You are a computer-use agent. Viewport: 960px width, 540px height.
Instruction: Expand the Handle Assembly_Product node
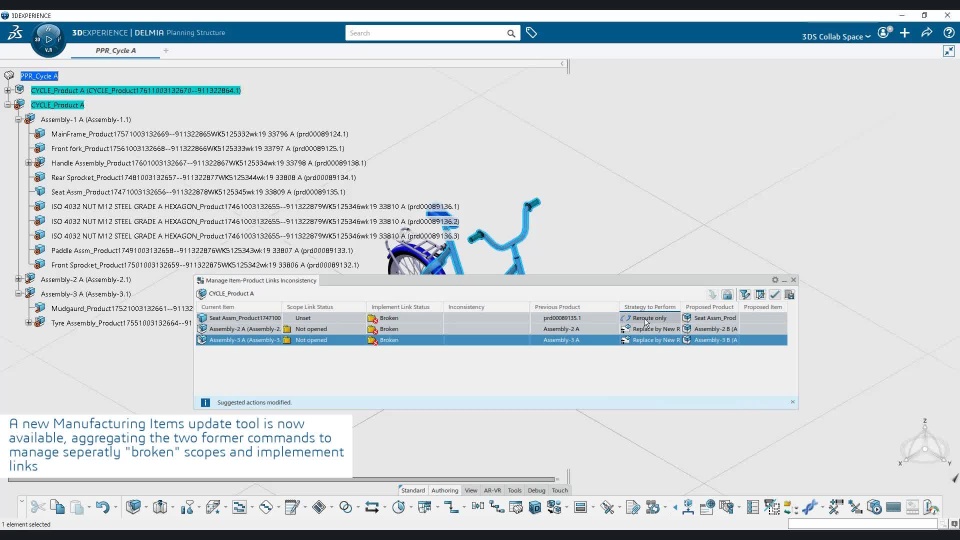click(28, 163)
